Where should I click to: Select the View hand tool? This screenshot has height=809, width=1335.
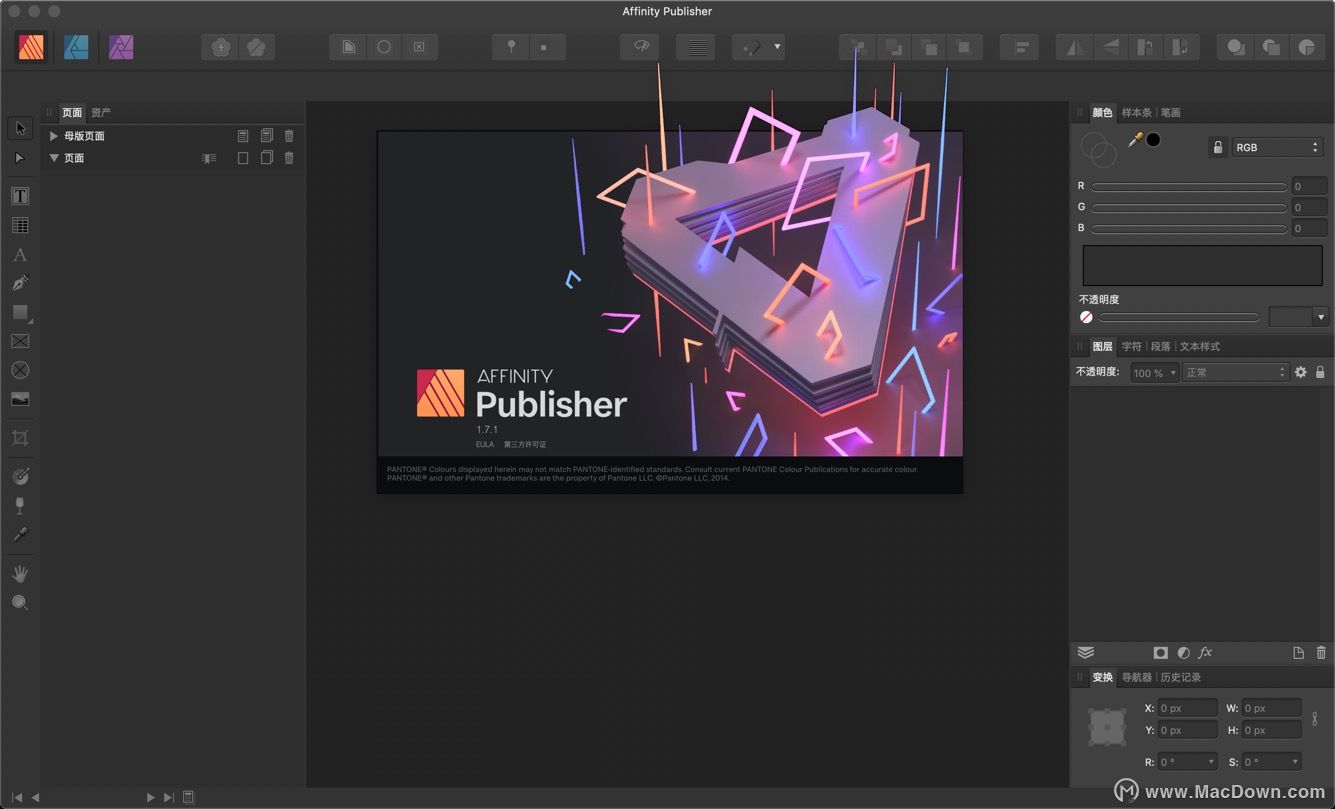point(20,573)
